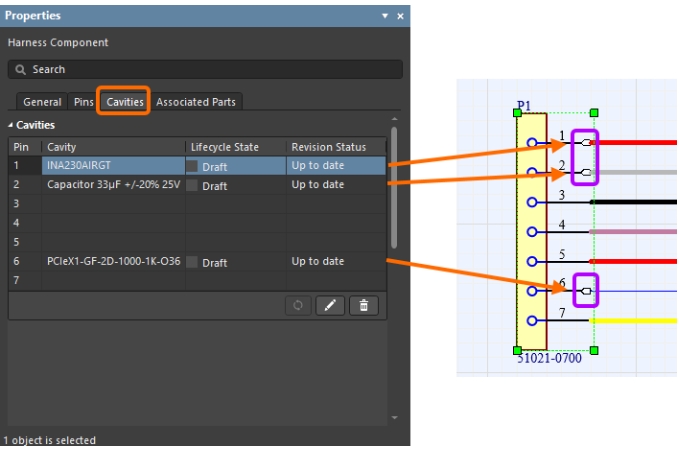Viewport: 679px width, 449px height.
Task: Click Draft state in the PCIeX1 row
Action: (214, 263)
